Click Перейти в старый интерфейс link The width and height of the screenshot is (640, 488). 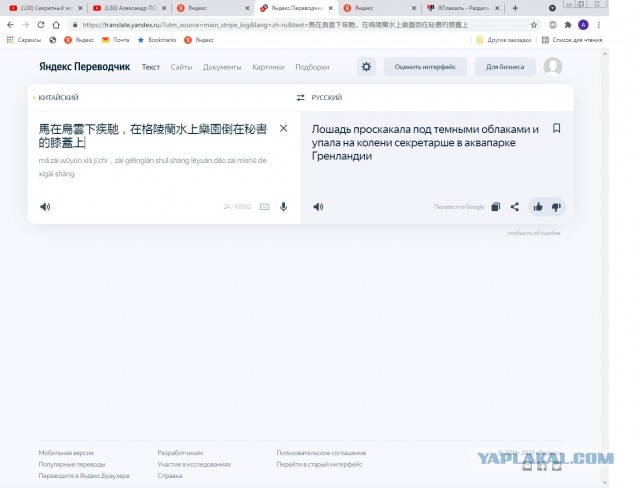pos(319,464)
